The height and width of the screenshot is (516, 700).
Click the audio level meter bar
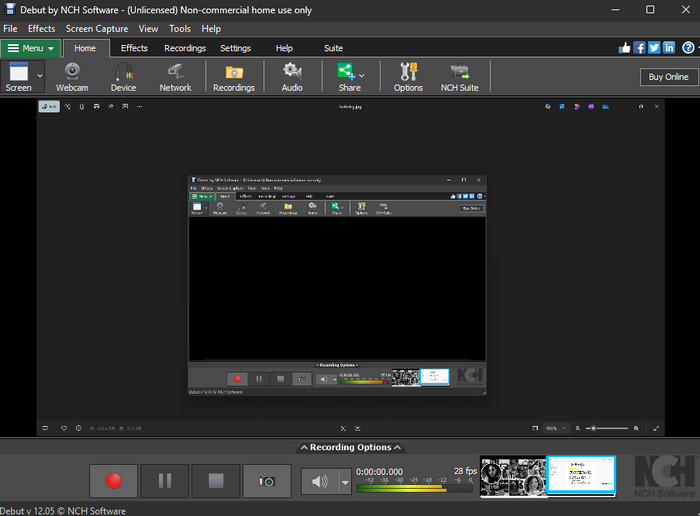415,489
